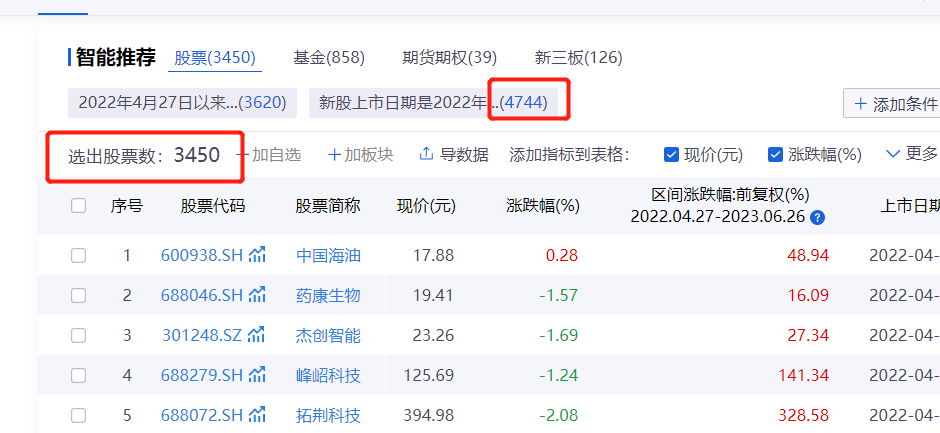The width and height of the screenshot is (940, 433).
Task: Open chart icon beside 688072.SH
Action: 257,414
